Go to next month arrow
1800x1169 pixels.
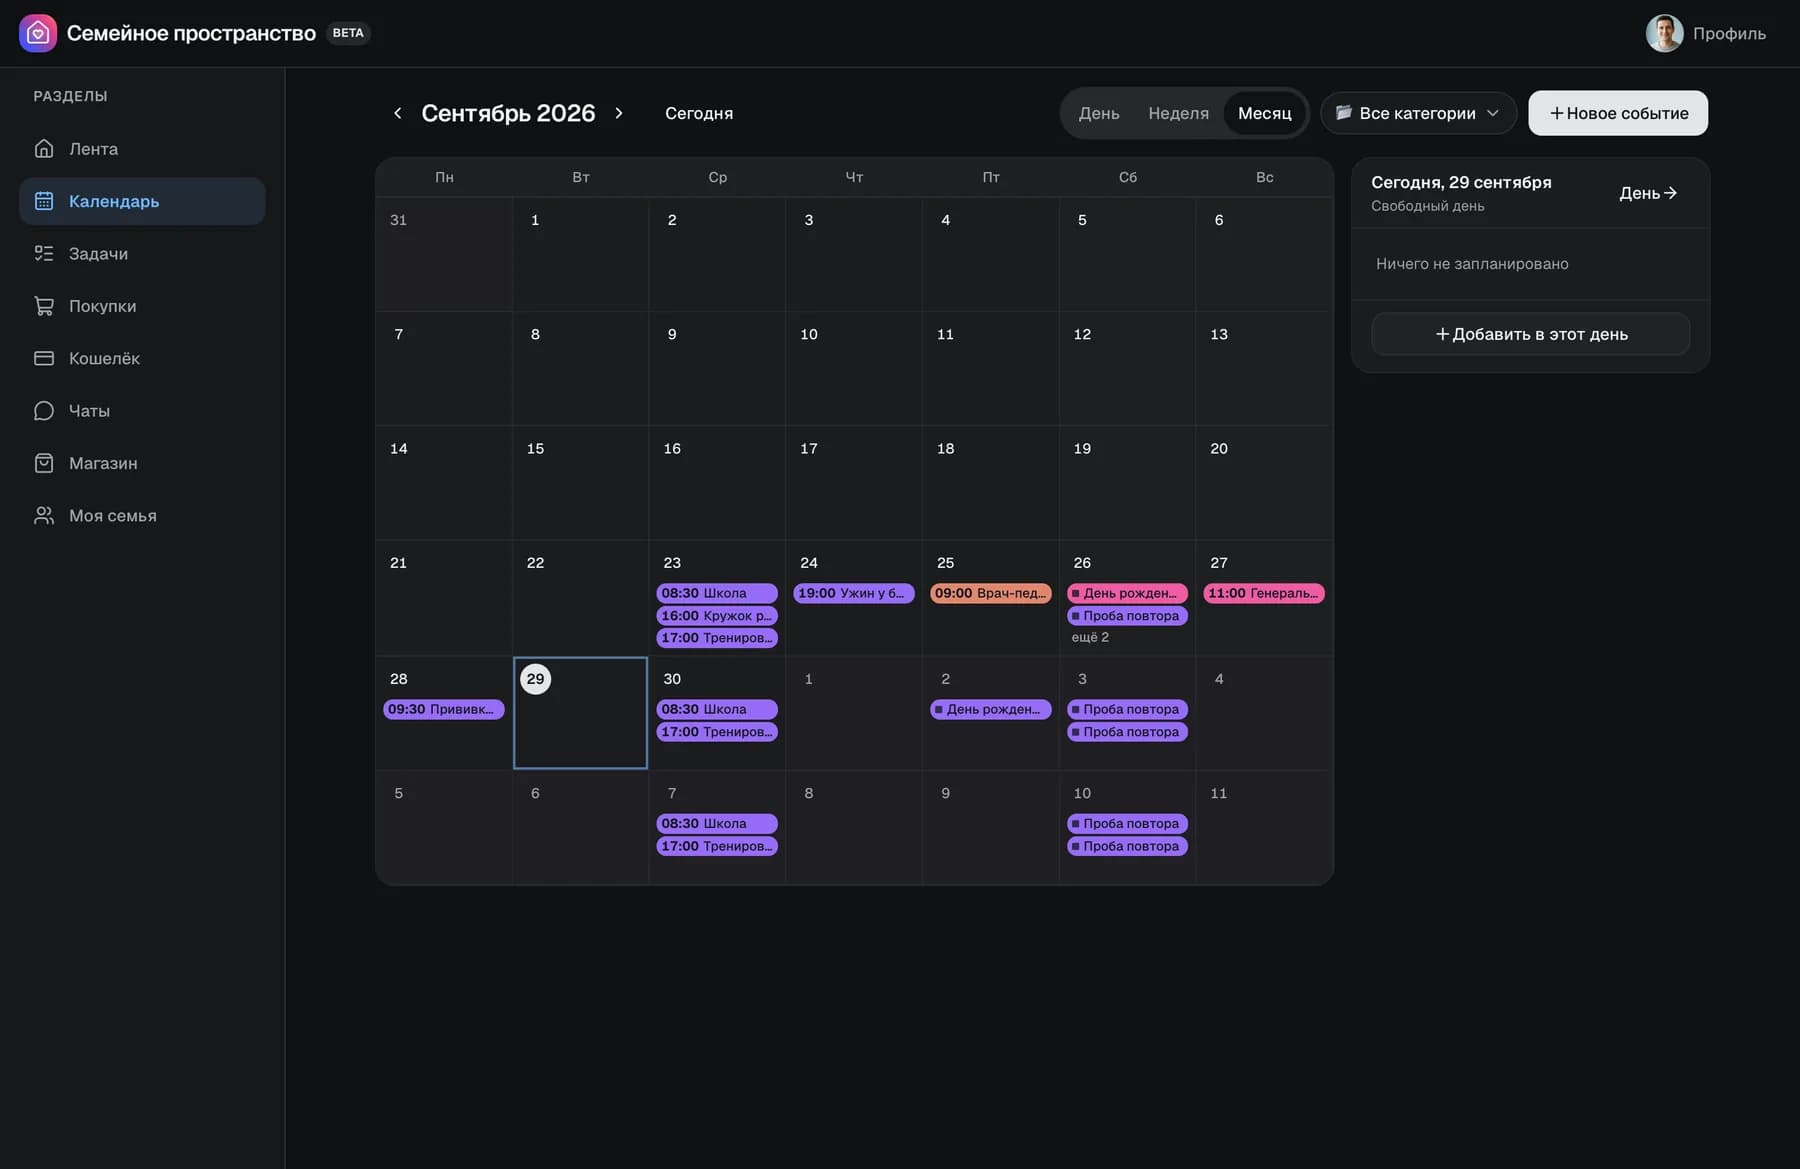619,113
